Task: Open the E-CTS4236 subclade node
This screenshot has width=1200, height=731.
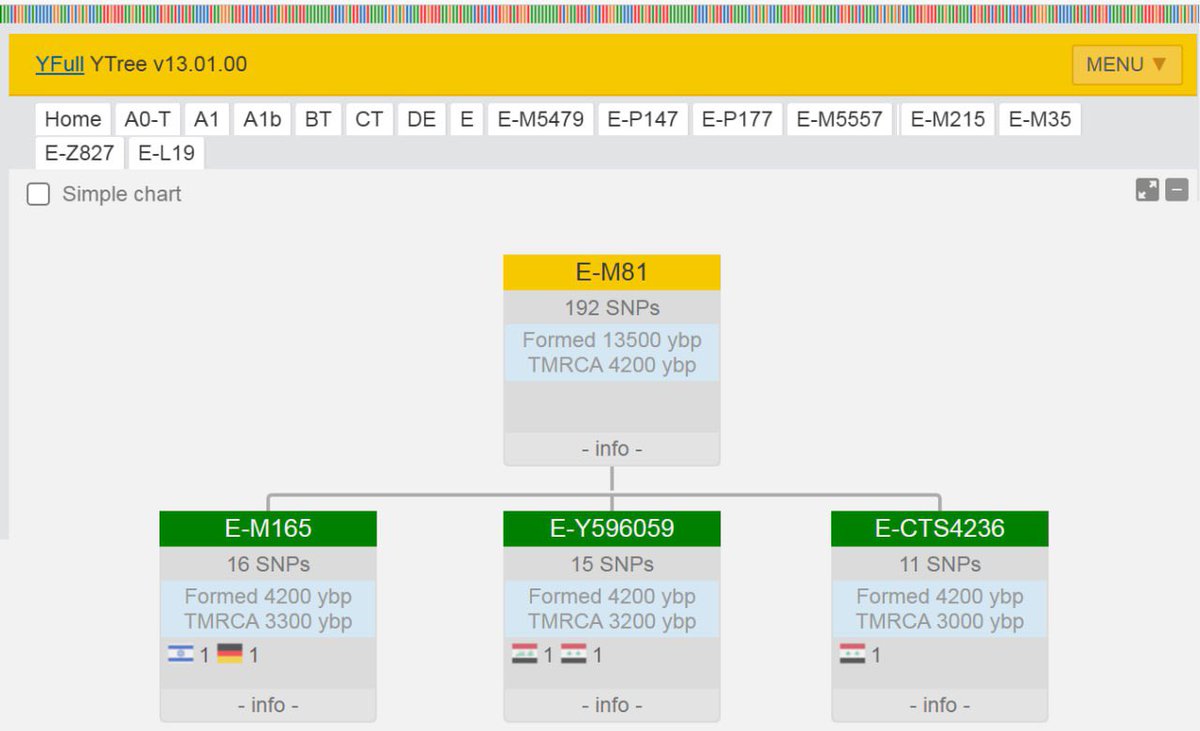Action: (x=940, y=528)
